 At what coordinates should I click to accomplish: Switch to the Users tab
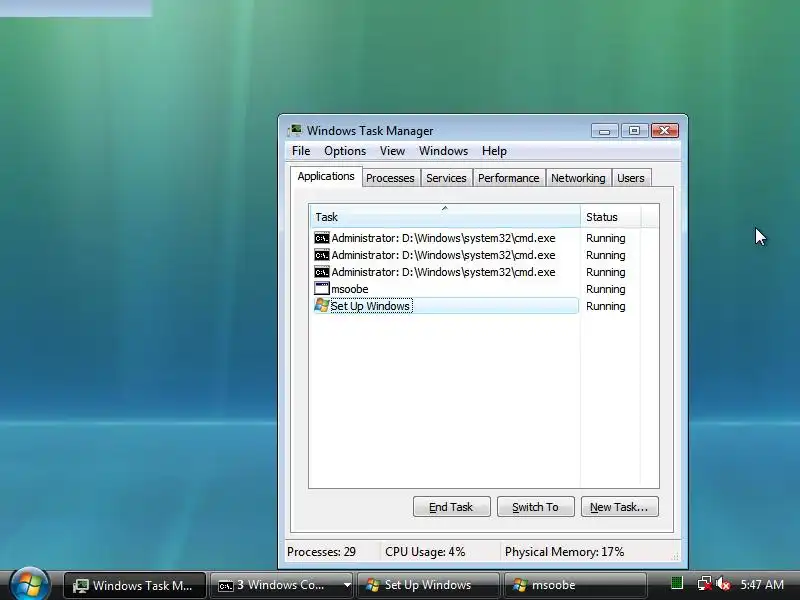point(631,178)
